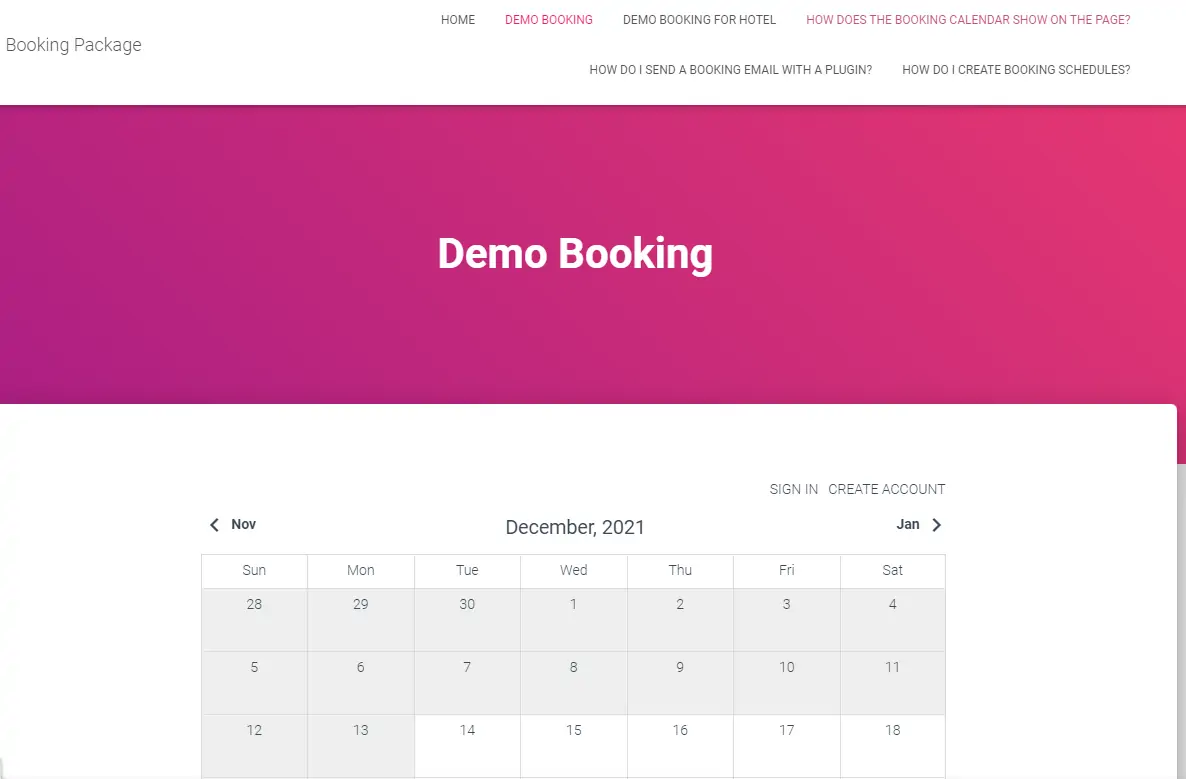Go to Demo Booking for Hotel page
Image resolution: width=1186 pixels, height=779 pixels.
pos(699,20)
